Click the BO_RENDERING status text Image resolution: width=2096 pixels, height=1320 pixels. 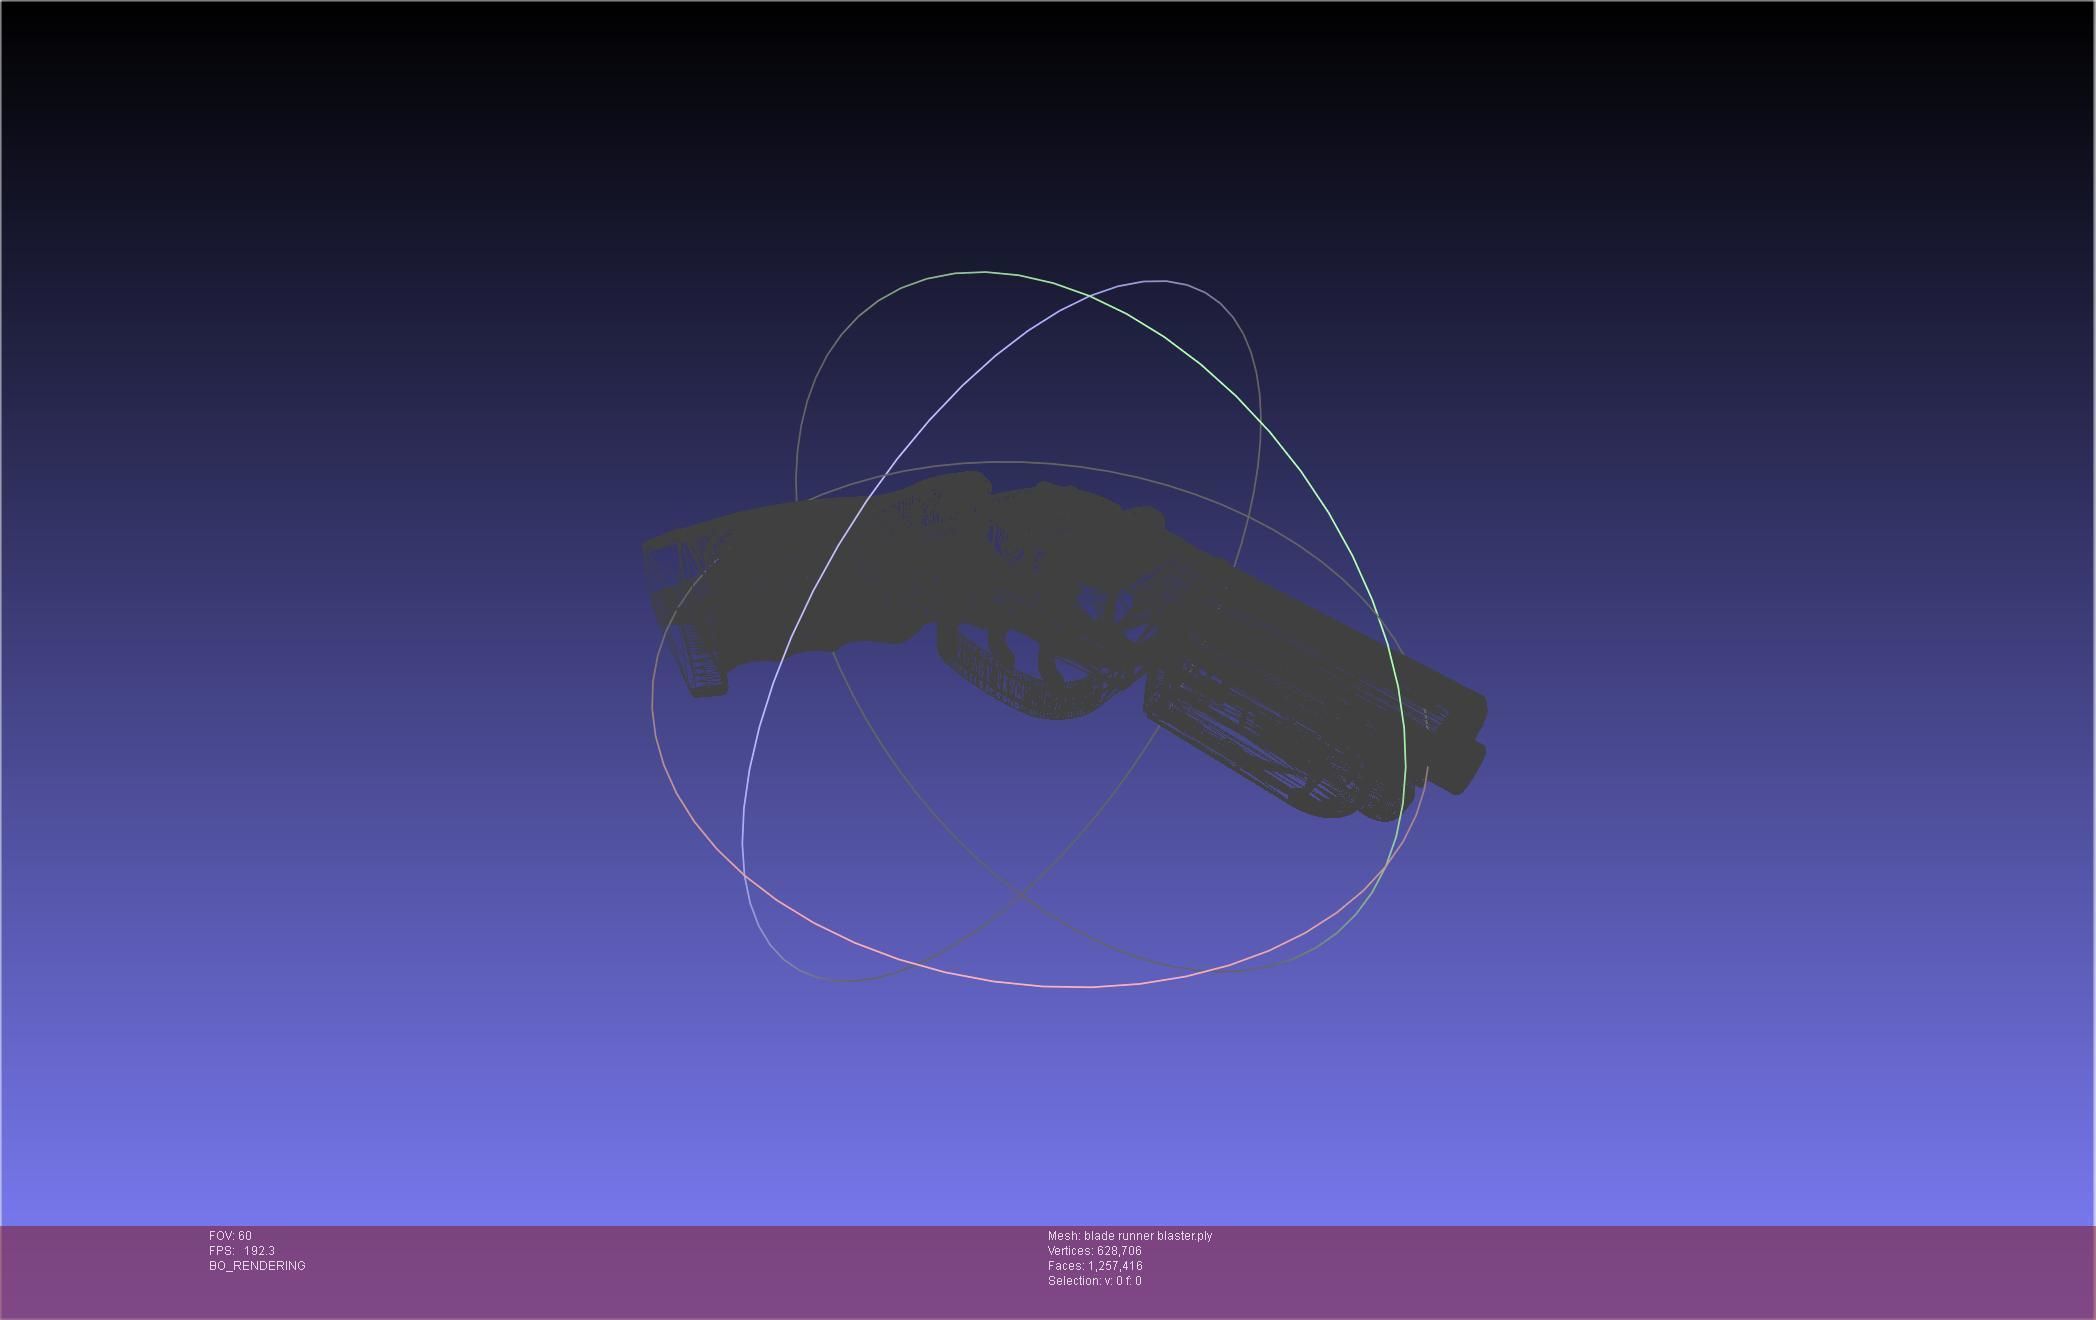click(257, 1266)
